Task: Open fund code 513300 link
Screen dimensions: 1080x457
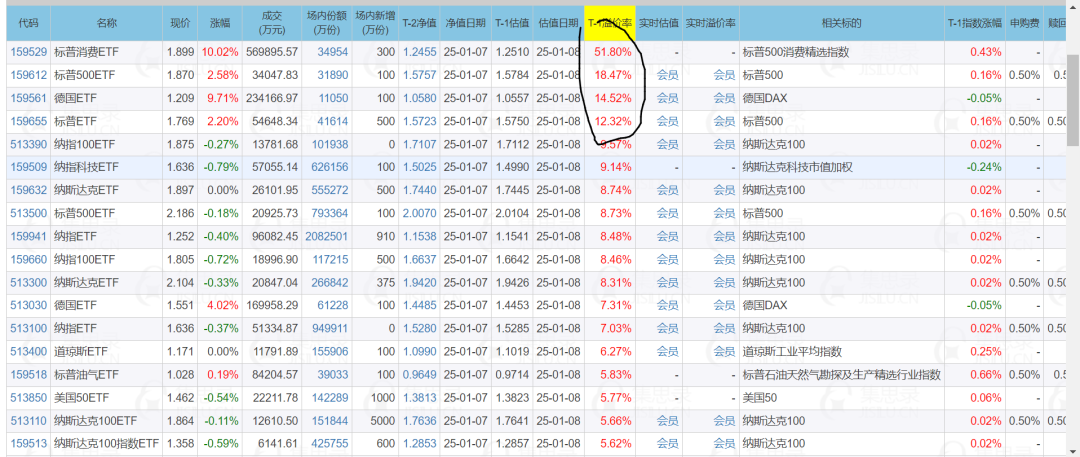Action: click(28, 283)
